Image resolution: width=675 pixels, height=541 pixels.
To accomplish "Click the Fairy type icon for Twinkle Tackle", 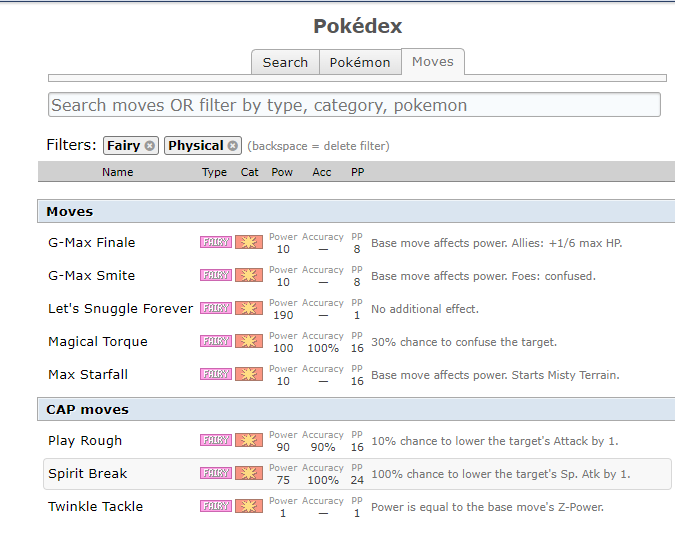I will point(216,506).
